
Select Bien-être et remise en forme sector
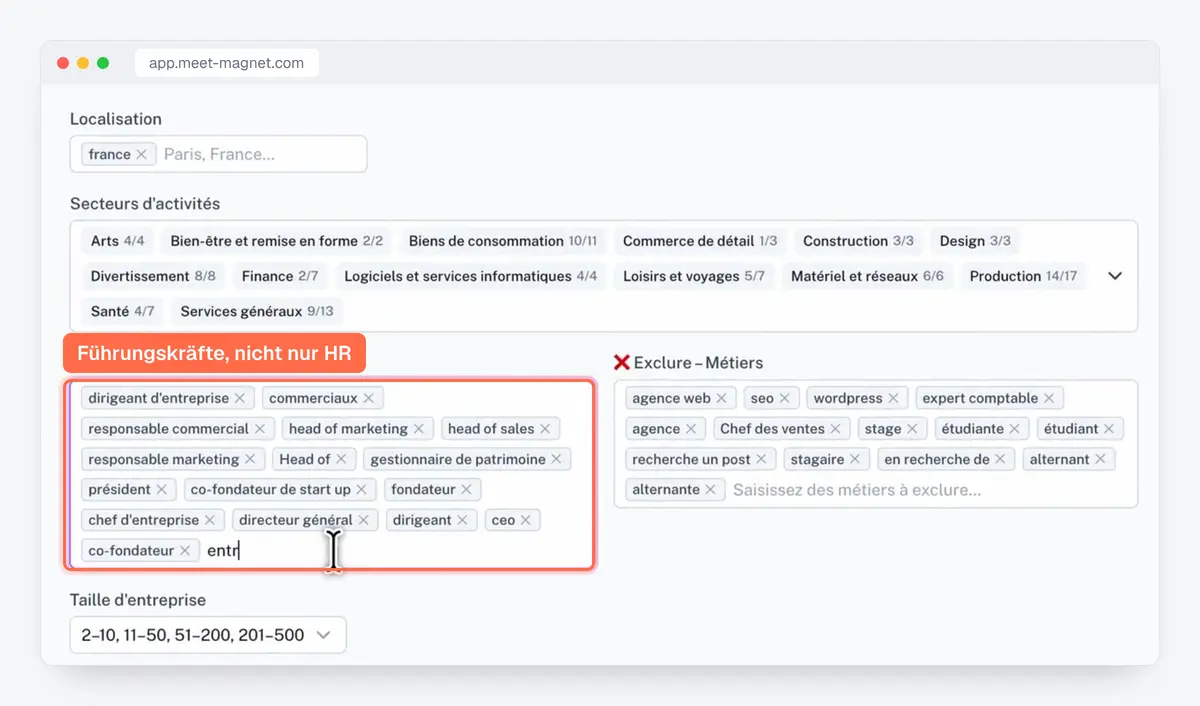pyautogui.click(x=277, y=241)
